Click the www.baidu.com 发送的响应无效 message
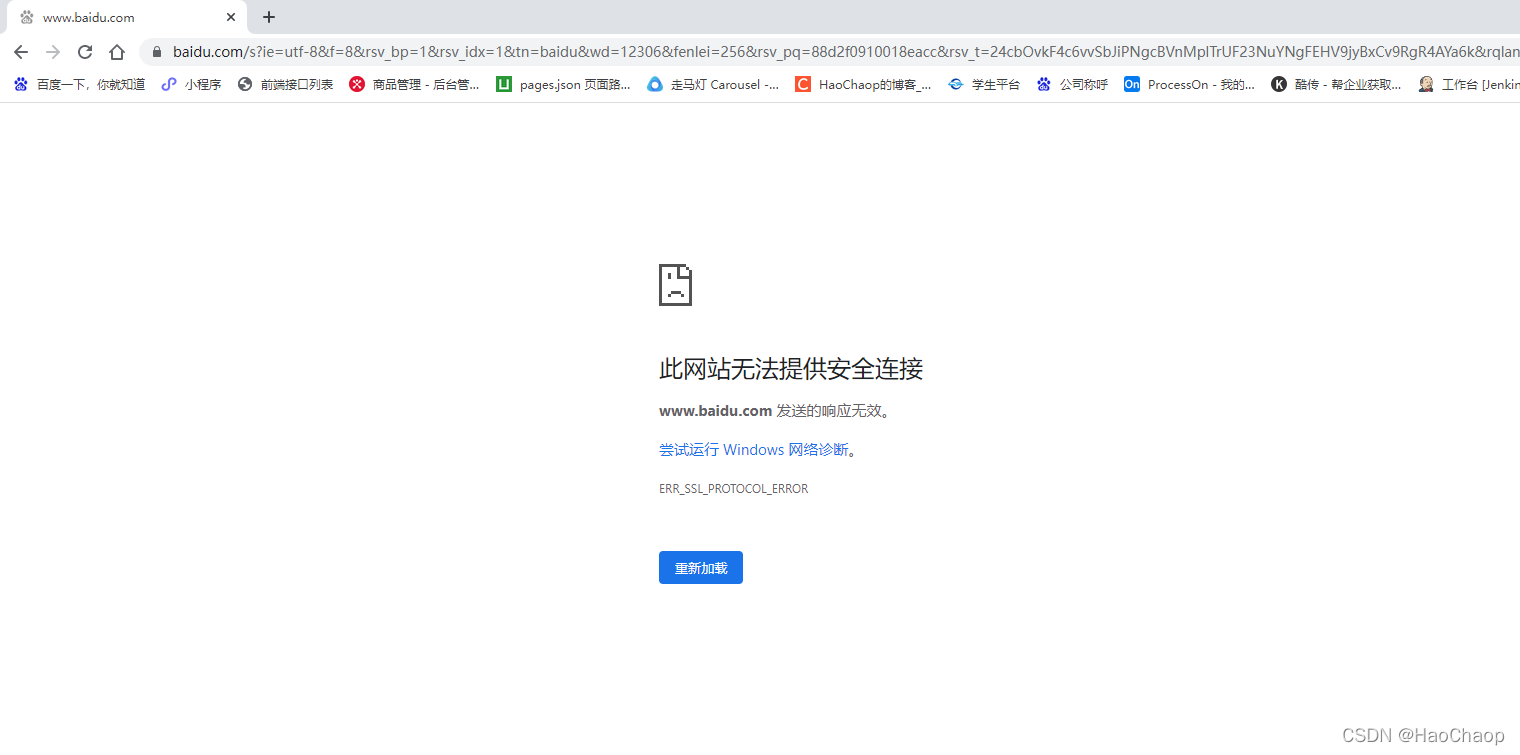Screen dimensions: 1520x755 coord(775,411)
